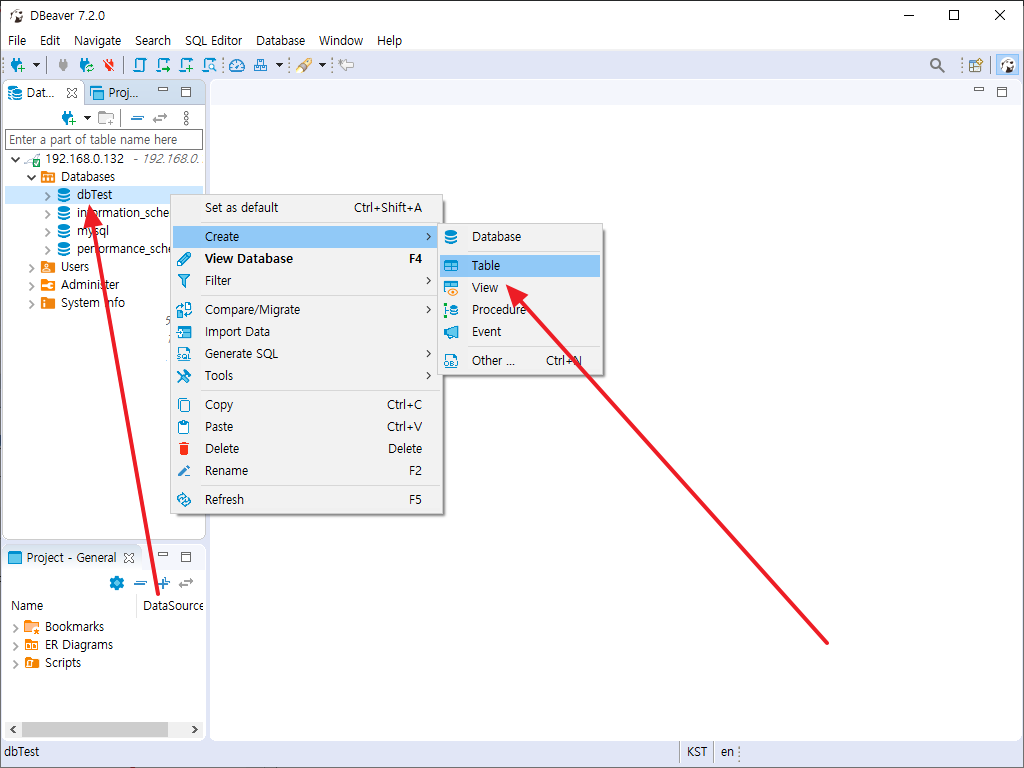The width and height of the screenshot is (1024, 768).
Task: Click the magnifier search icon at top right
Action: pyautogui.click(x=937, y=65)
